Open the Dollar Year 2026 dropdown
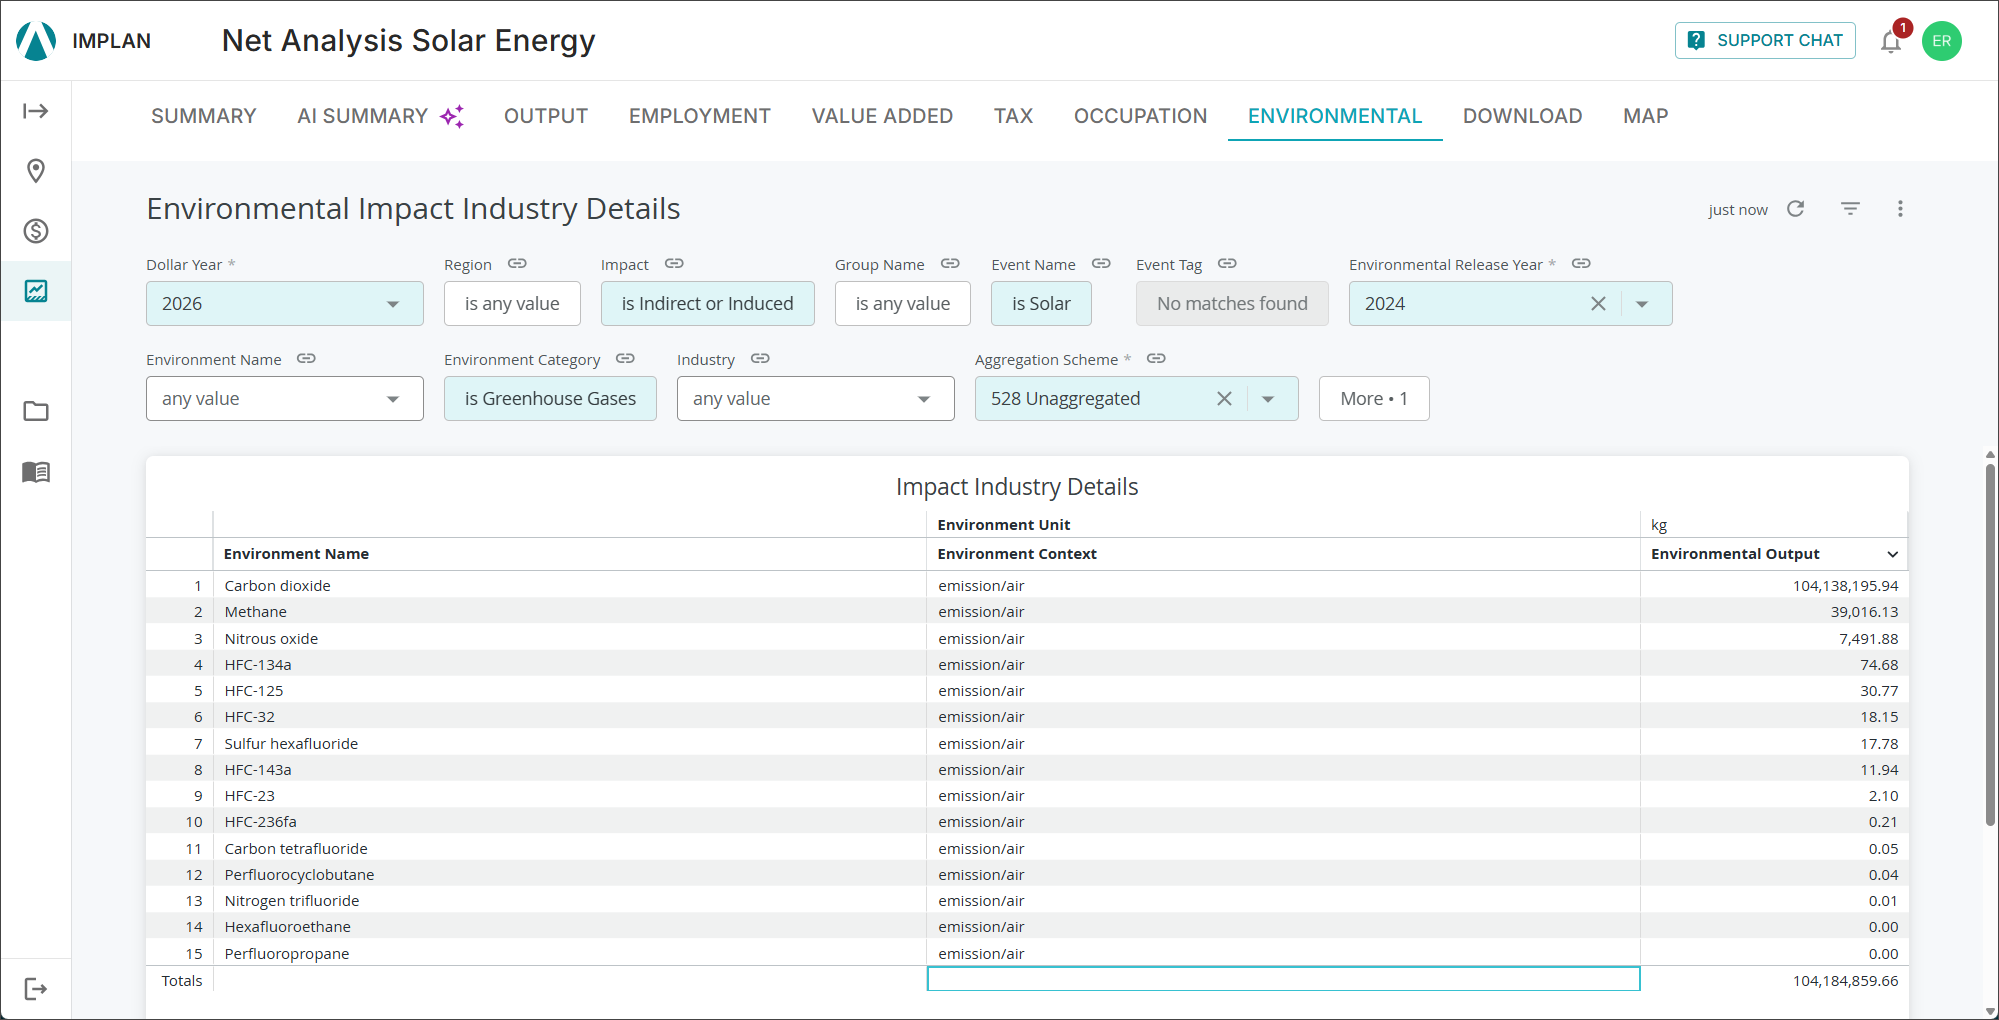Image resolution: width=1999 pixels, height=1020 pixels. point(285,304)
